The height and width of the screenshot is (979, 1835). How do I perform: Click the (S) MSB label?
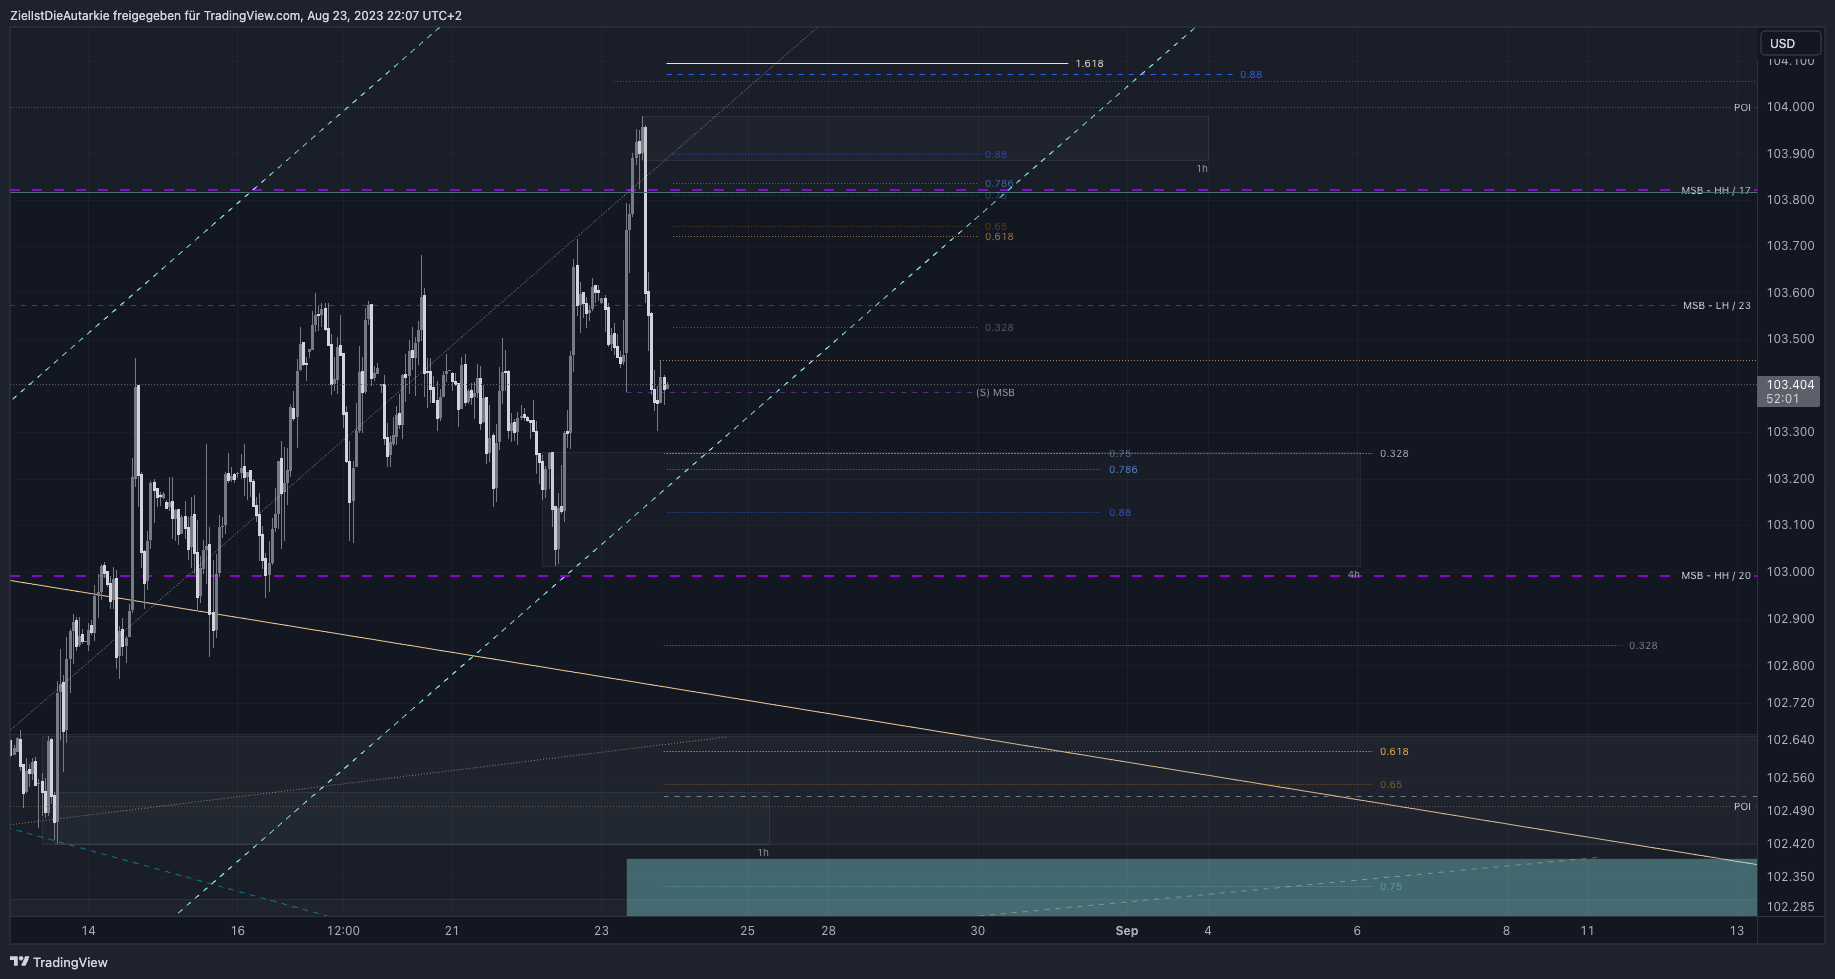[x=995, y=392]
